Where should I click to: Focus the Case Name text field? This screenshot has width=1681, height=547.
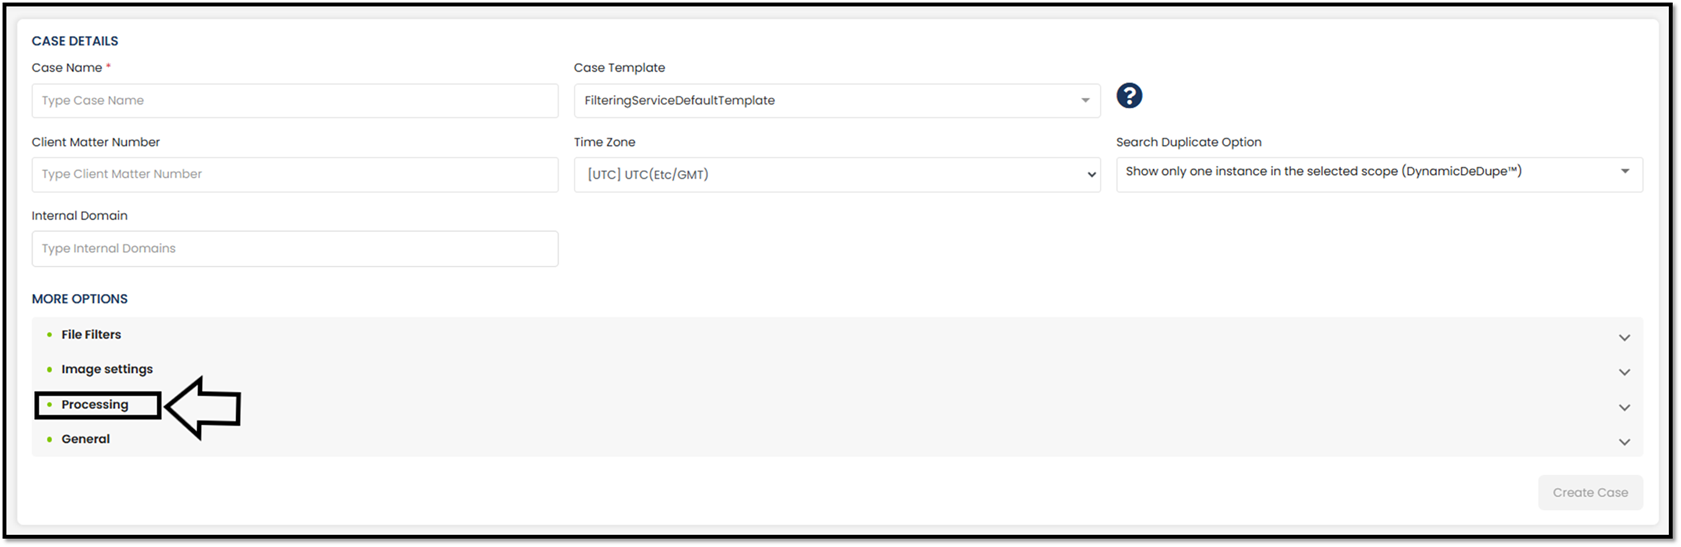pos(295,101)
